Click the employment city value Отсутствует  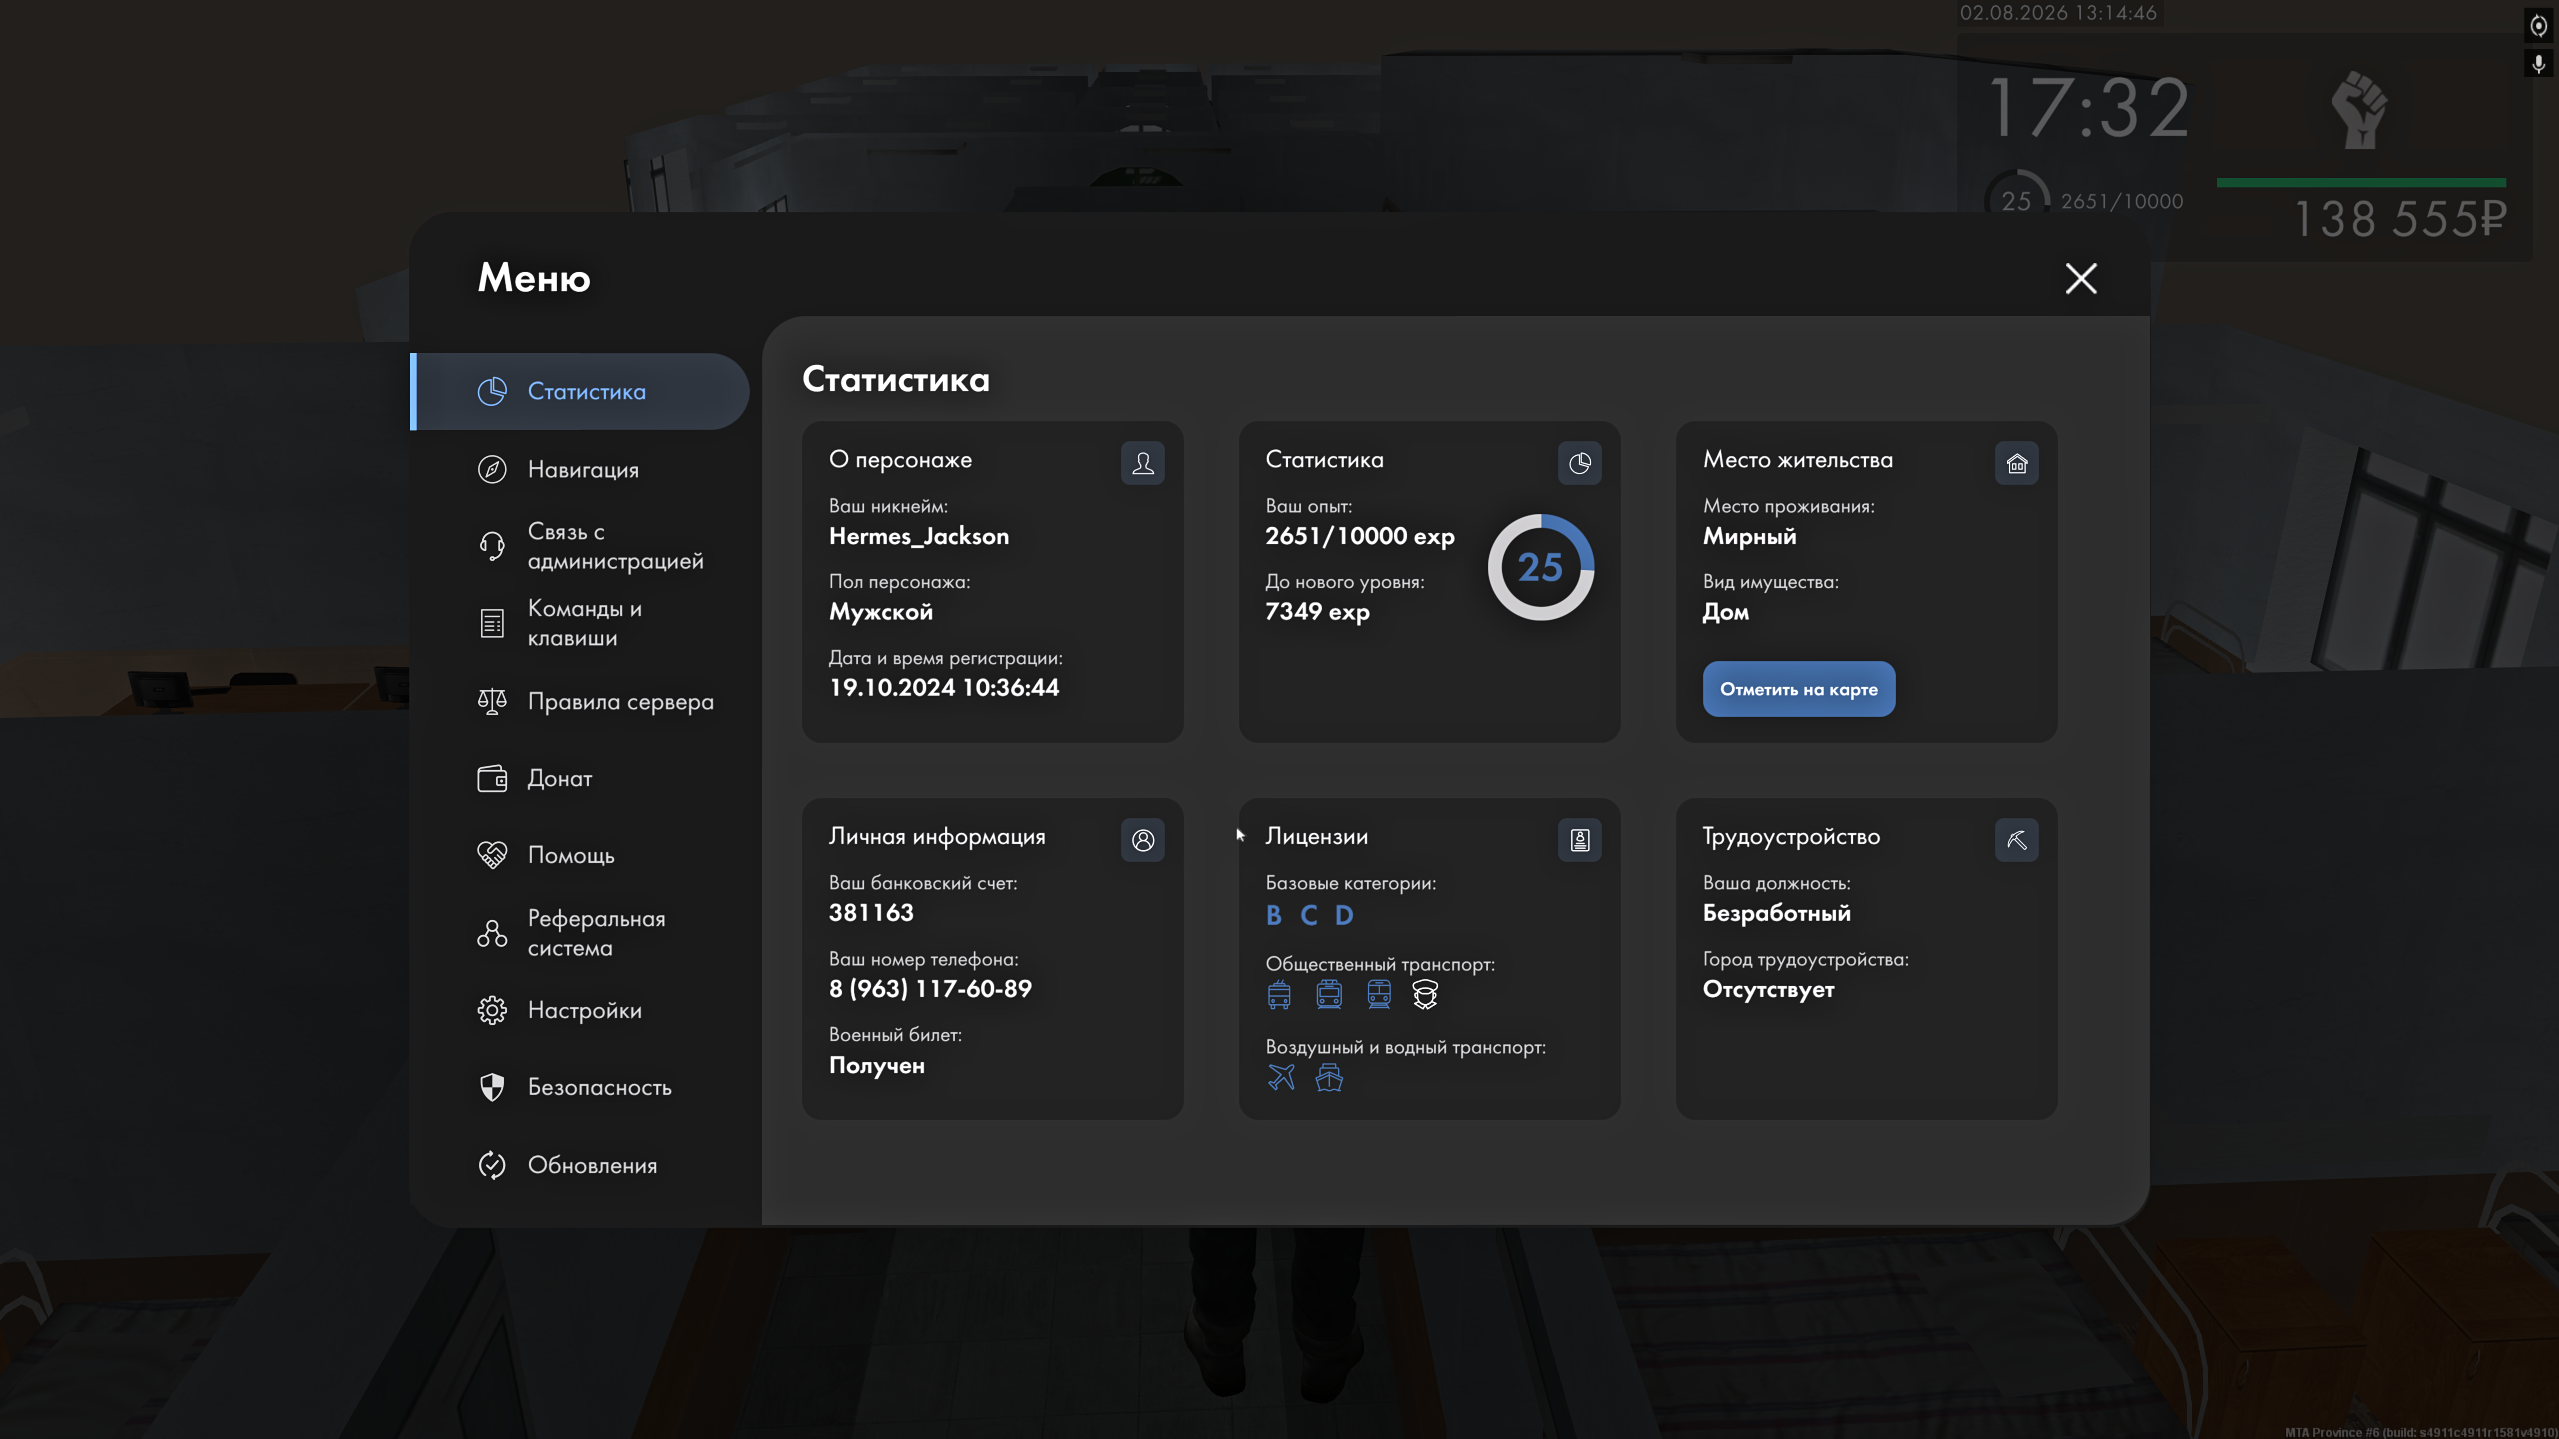pos(1768,989)
